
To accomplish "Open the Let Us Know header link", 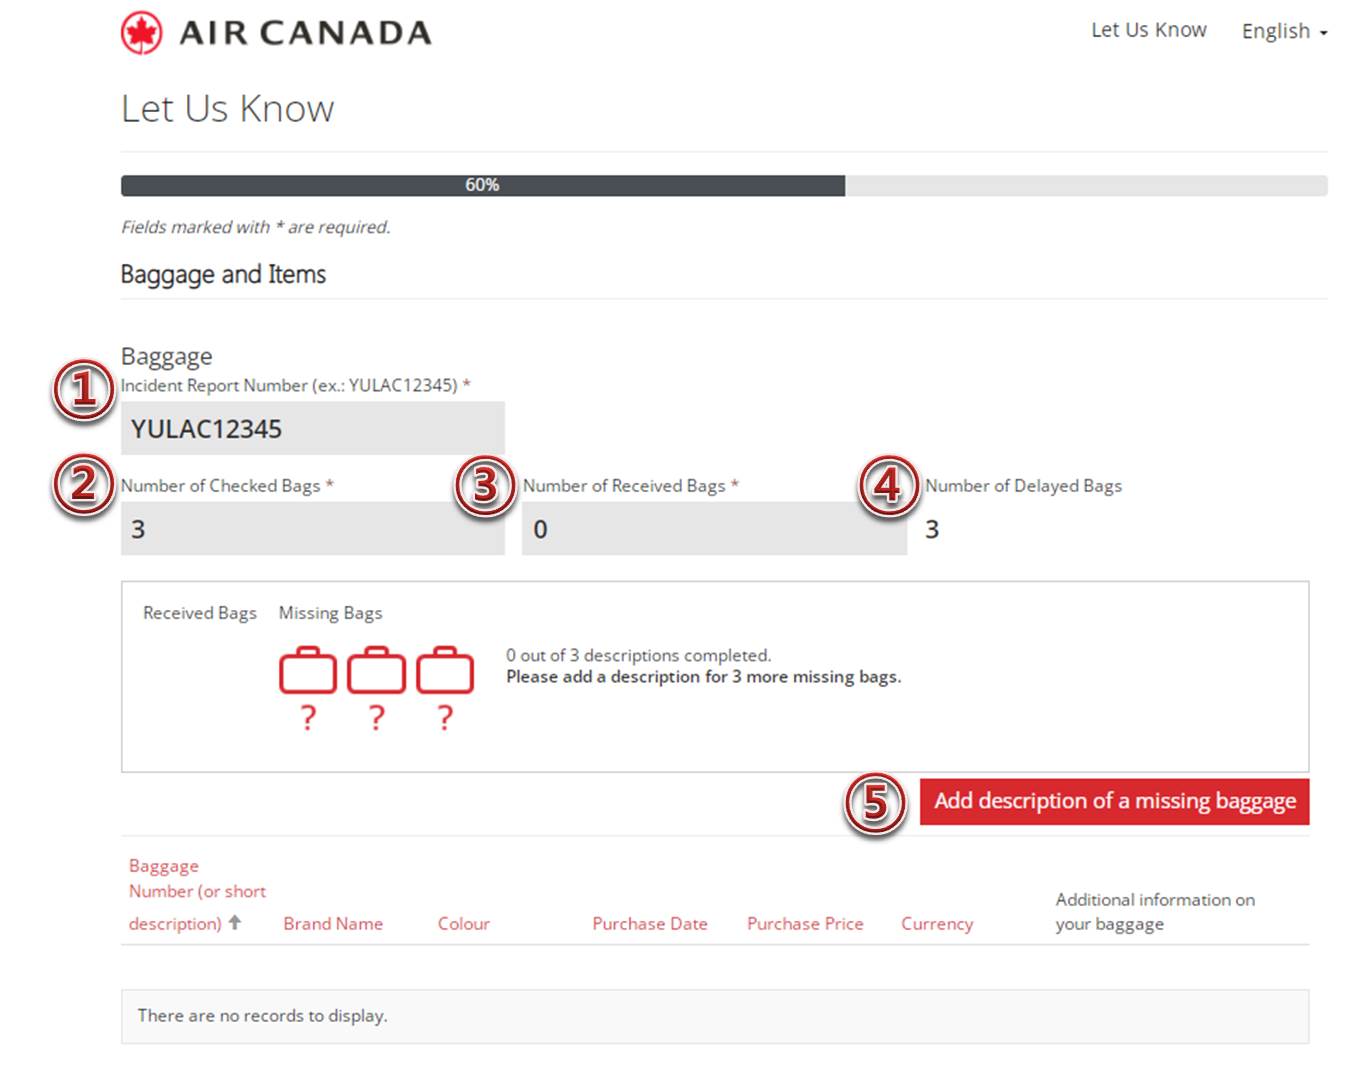I will tap(1148, 30).
